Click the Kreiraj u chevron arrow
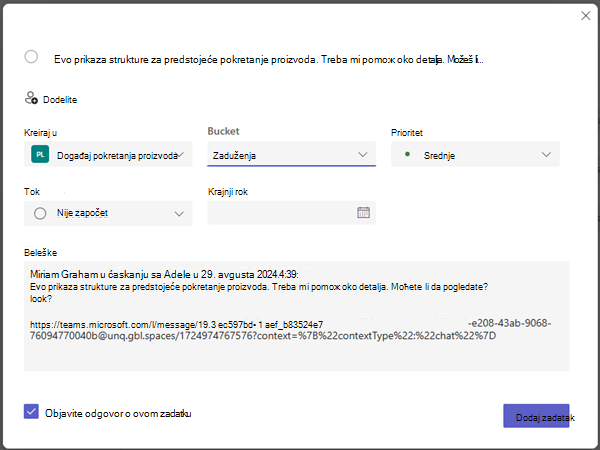Viewport: 600px width, 450px height. pos(181,155)
